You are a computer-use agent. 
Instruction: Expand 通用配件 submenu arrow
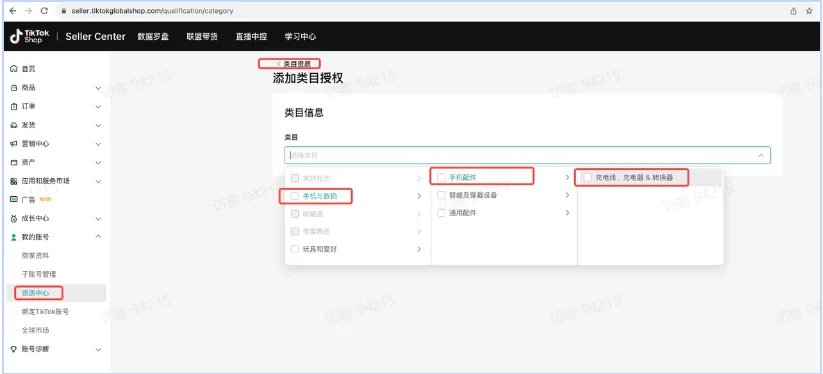click(567, 213)
